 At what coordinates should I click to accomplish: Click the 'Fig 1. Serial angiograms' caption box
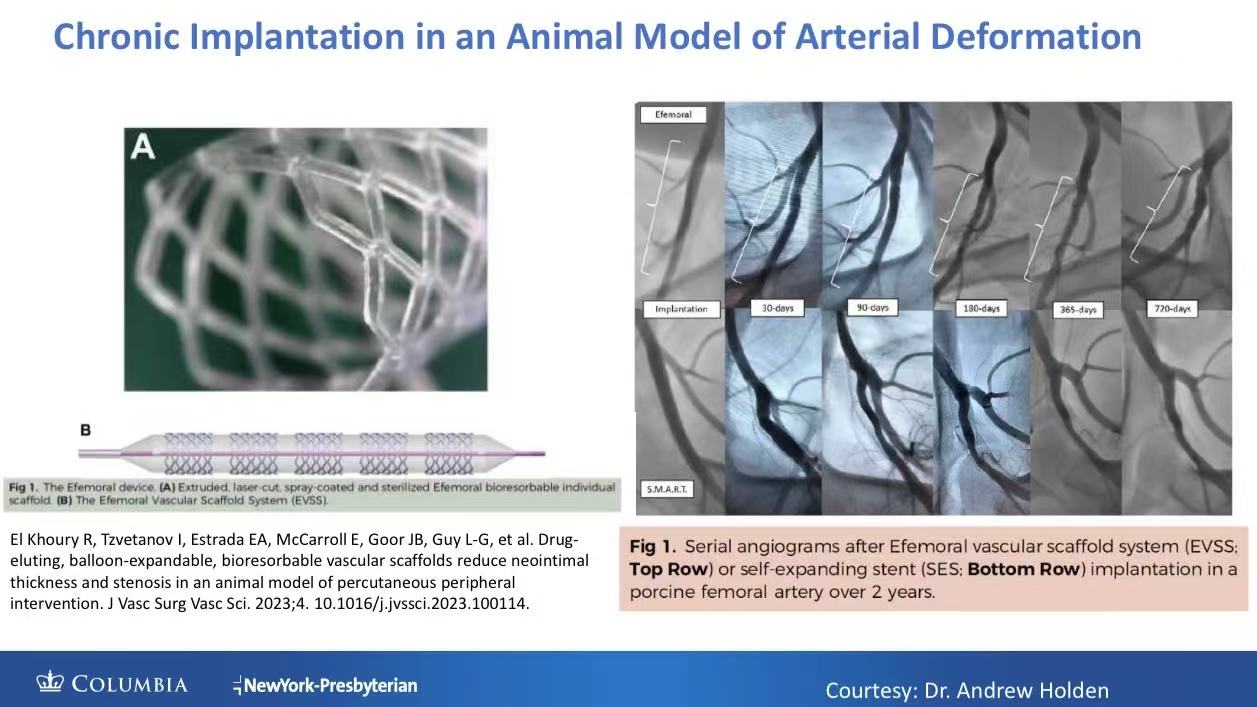coord(934,569)
